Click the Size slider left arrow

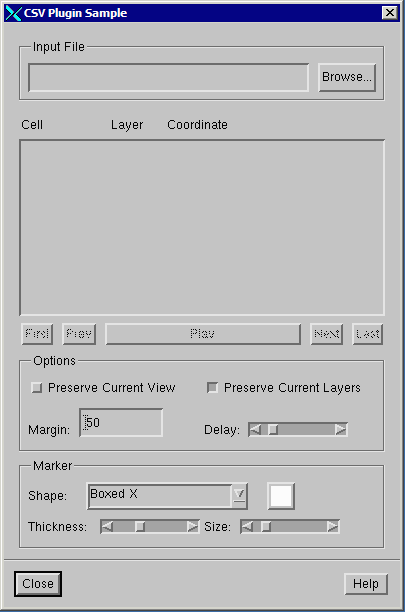(x=247, y=527)
